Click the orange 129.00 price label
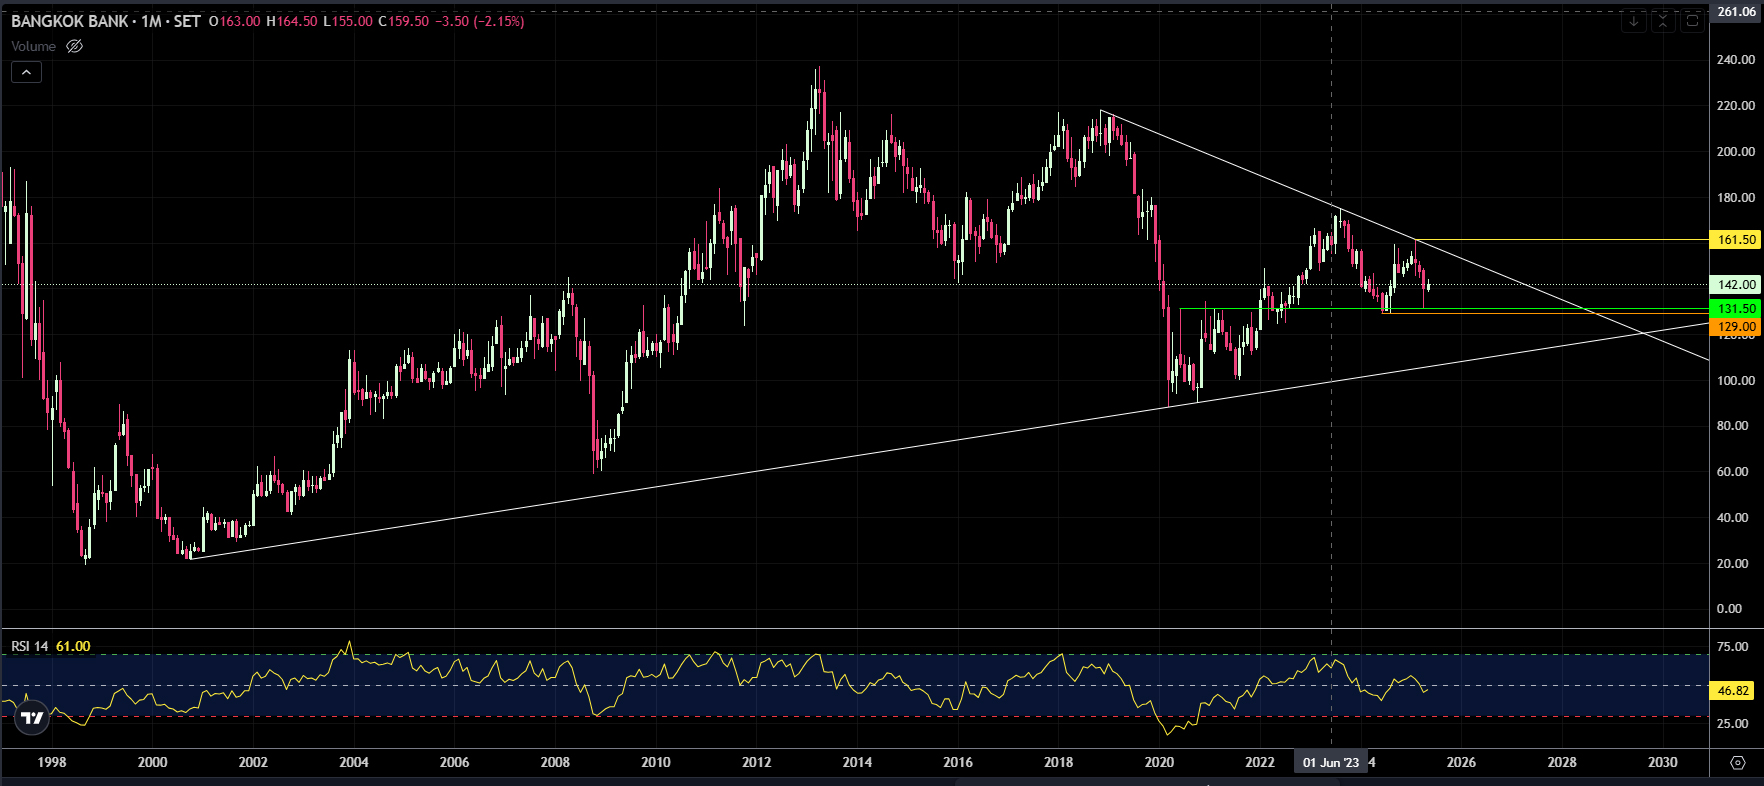 coord(1736,327)
